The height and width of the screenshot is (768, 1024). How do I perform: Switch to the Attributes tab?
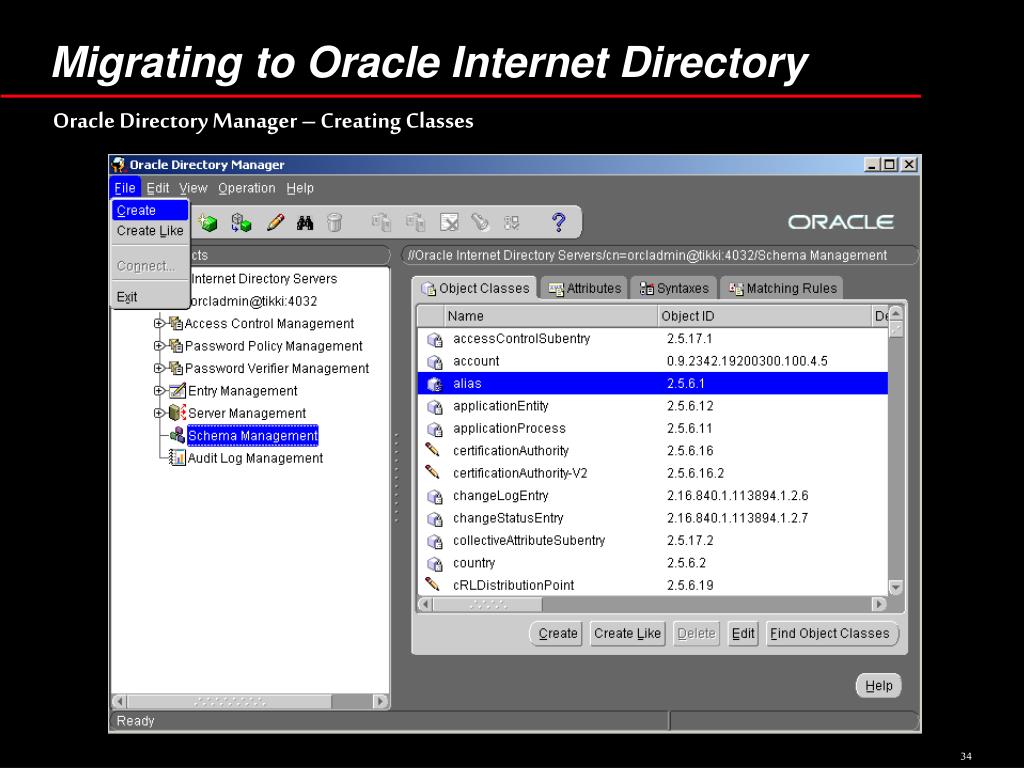(584, 288)
